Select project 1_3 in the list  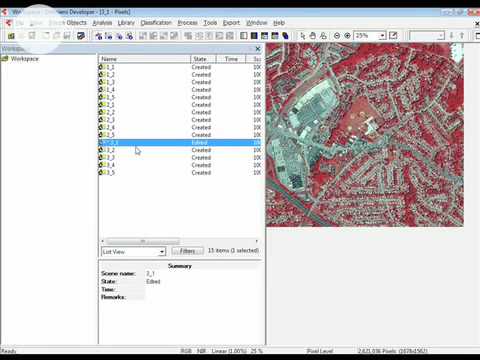click(179, 82)
